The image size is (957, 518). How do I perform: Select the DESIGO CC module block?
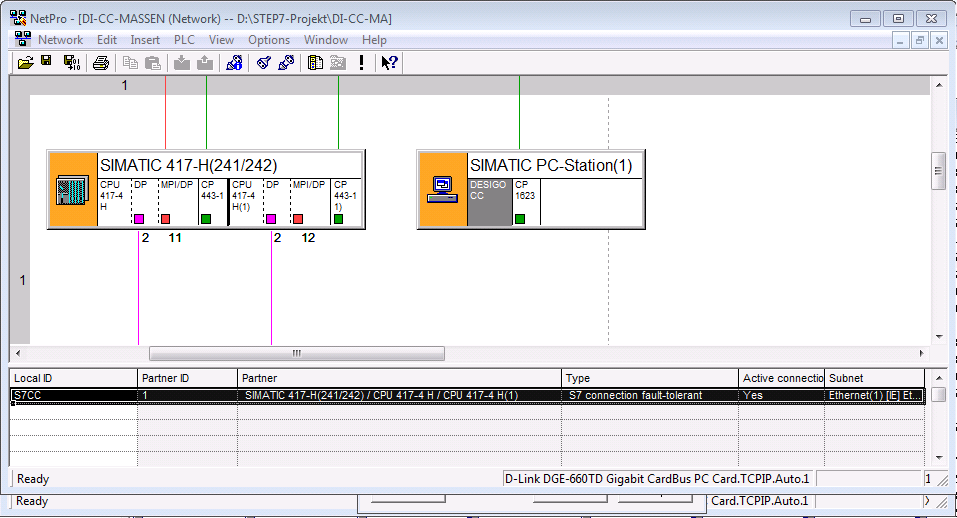(489, 202)
